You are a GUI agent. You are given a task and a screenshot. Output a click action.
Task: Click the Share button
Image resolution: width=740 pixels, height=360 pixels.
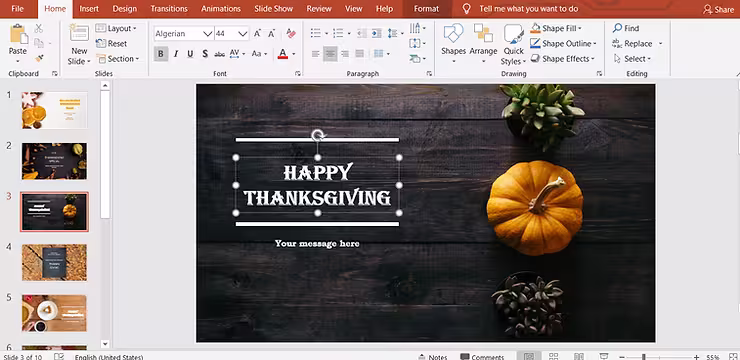(718, 9)
